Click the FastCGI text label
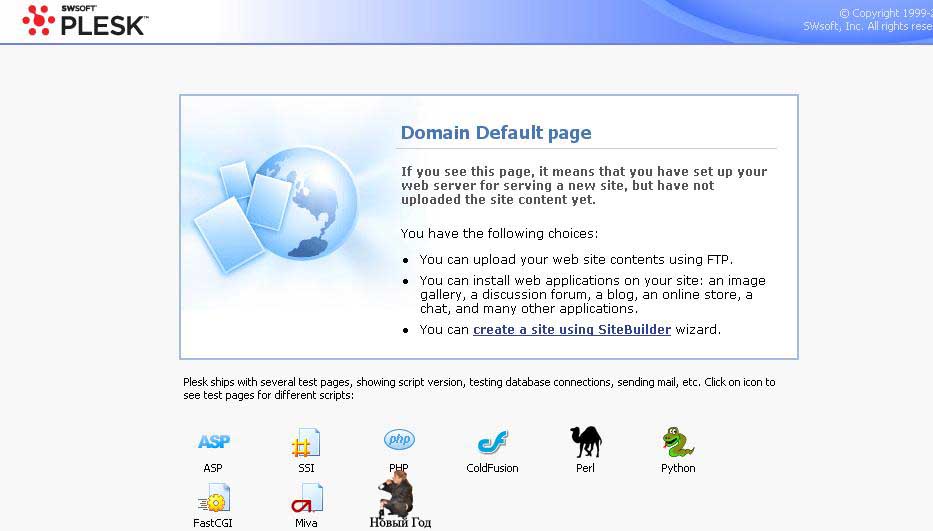Viewport: 933px width, 531px height. (x=212, y=523)
